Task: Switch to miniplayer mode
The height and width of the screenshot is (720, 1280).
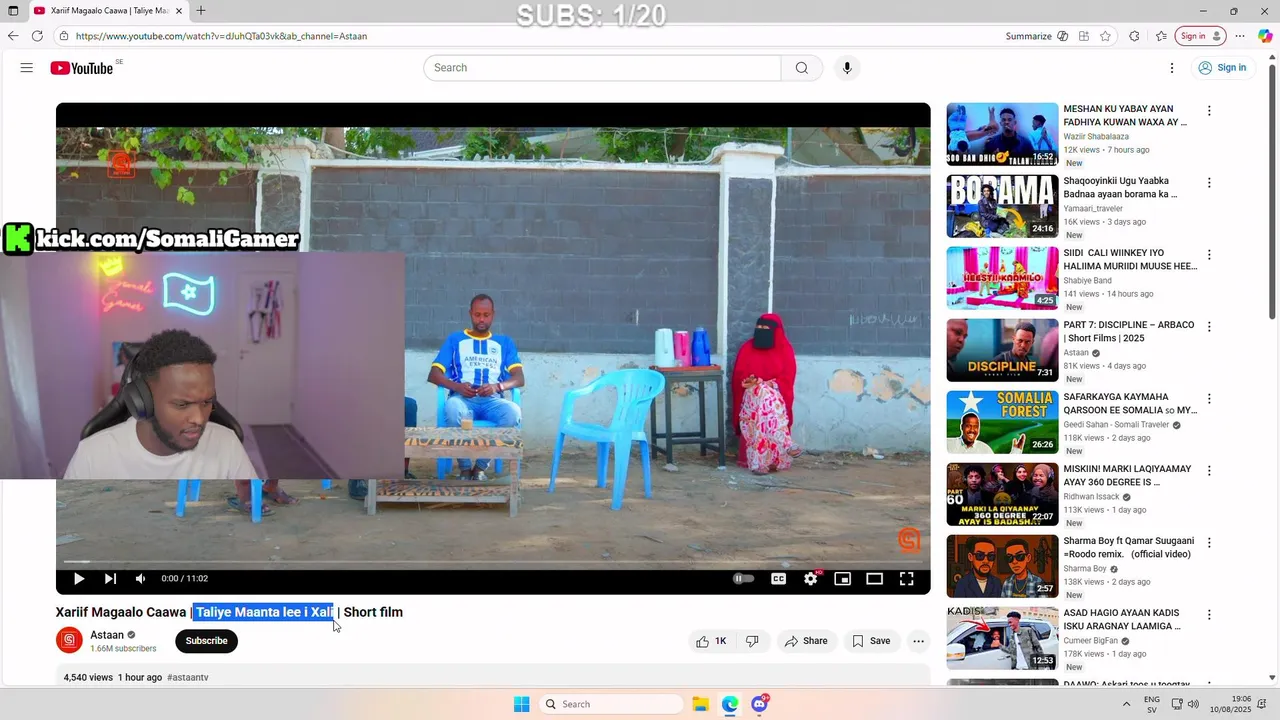Action: (x=843, y=578)
